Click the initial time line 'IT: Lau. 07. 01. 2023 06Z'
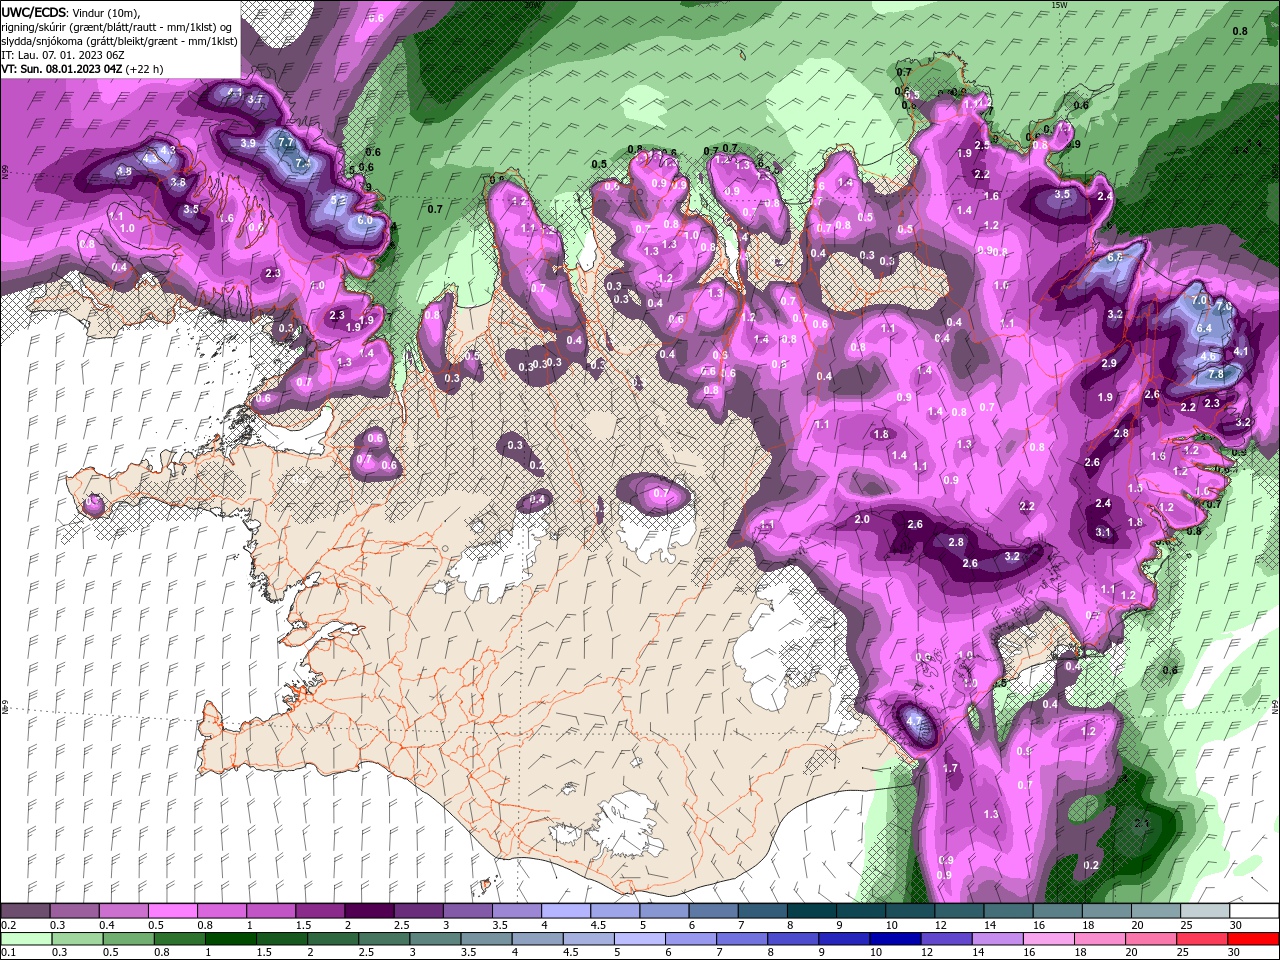The image size is (1280, 960). pos(63,55)
